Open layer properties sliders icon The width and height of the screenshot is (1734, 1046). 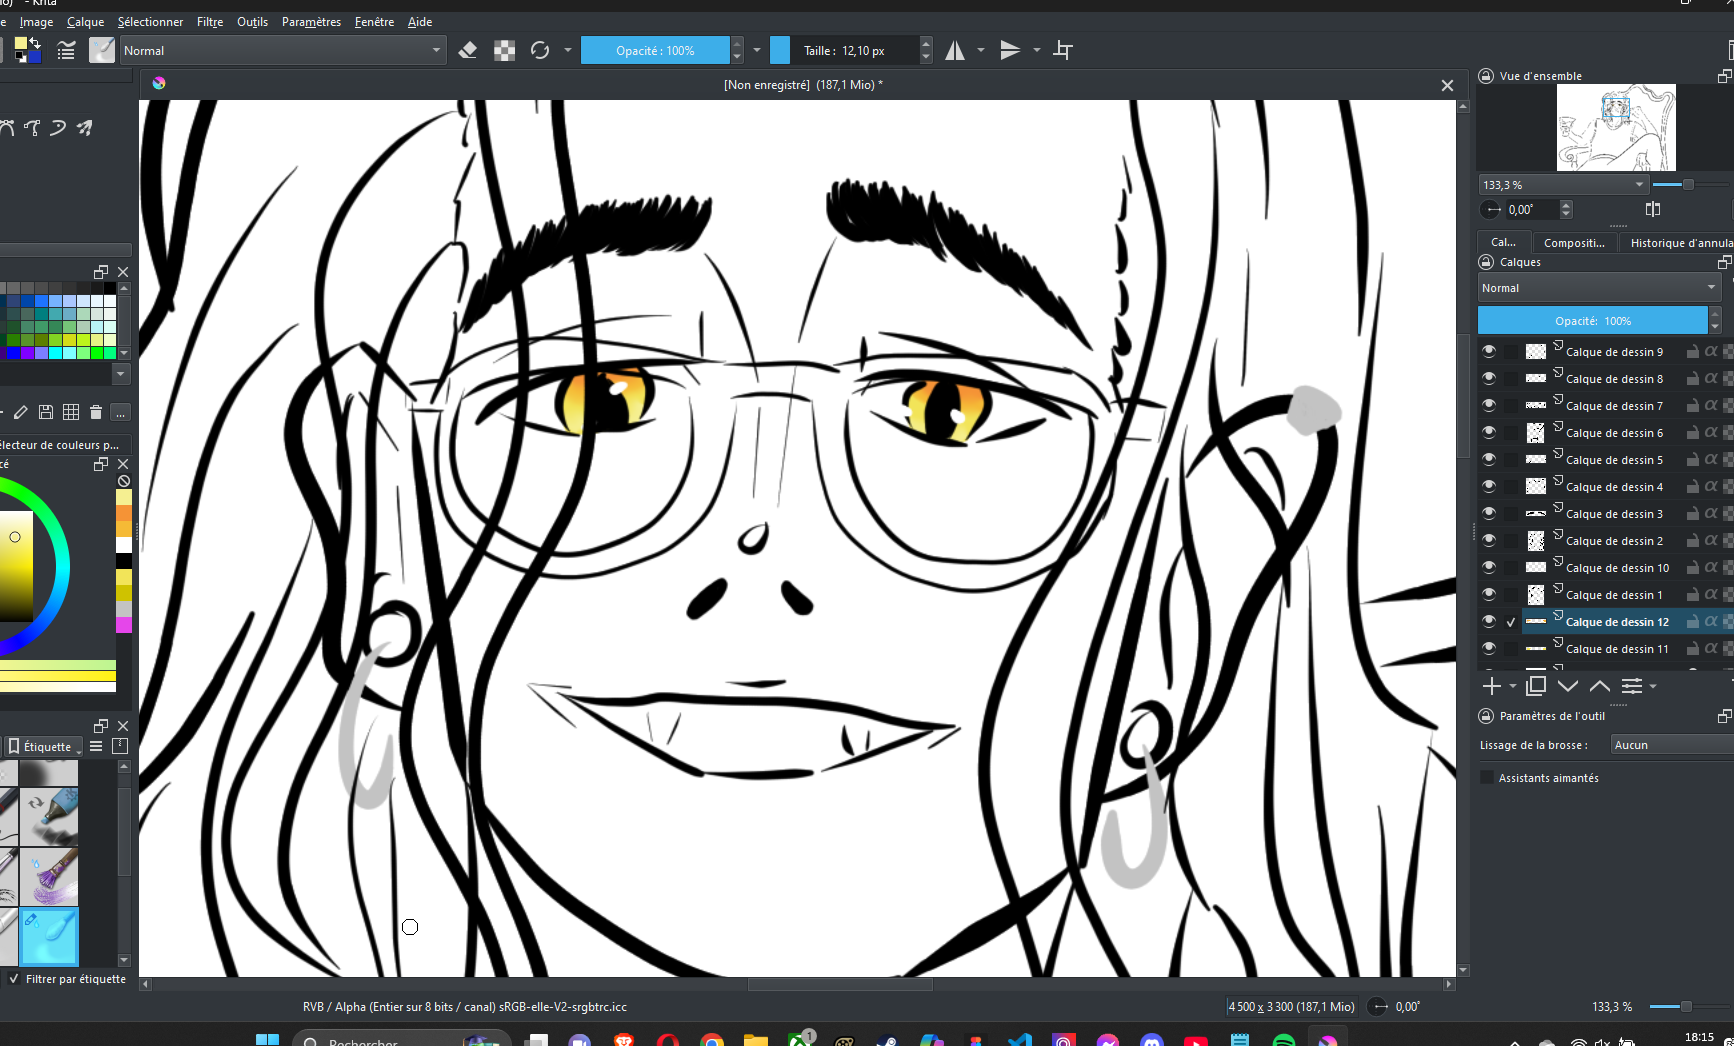[1632, 685]
